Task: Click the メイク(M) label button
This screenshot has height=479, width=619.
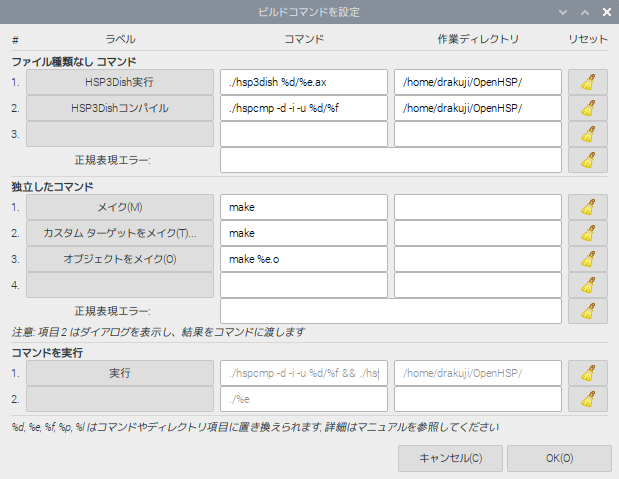Action: tap(120, 207)
